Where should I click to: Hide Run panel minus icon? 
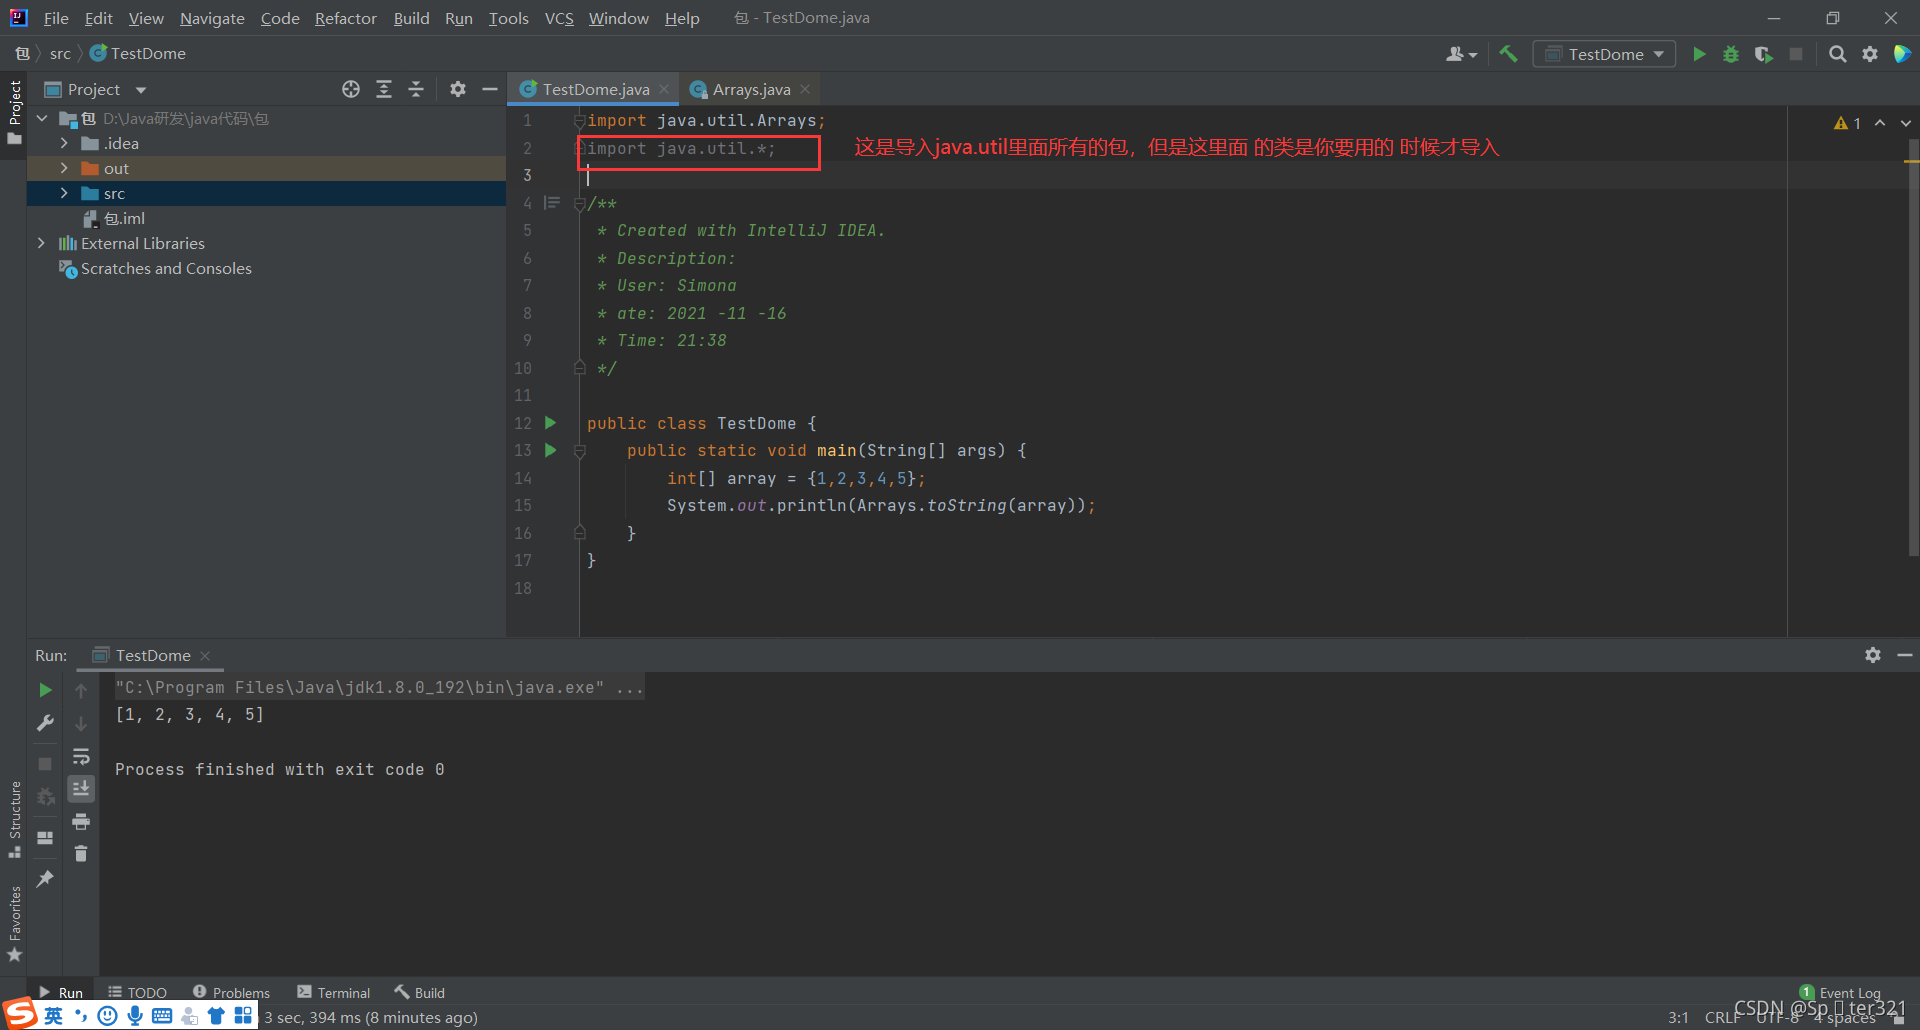point(1905,655)
